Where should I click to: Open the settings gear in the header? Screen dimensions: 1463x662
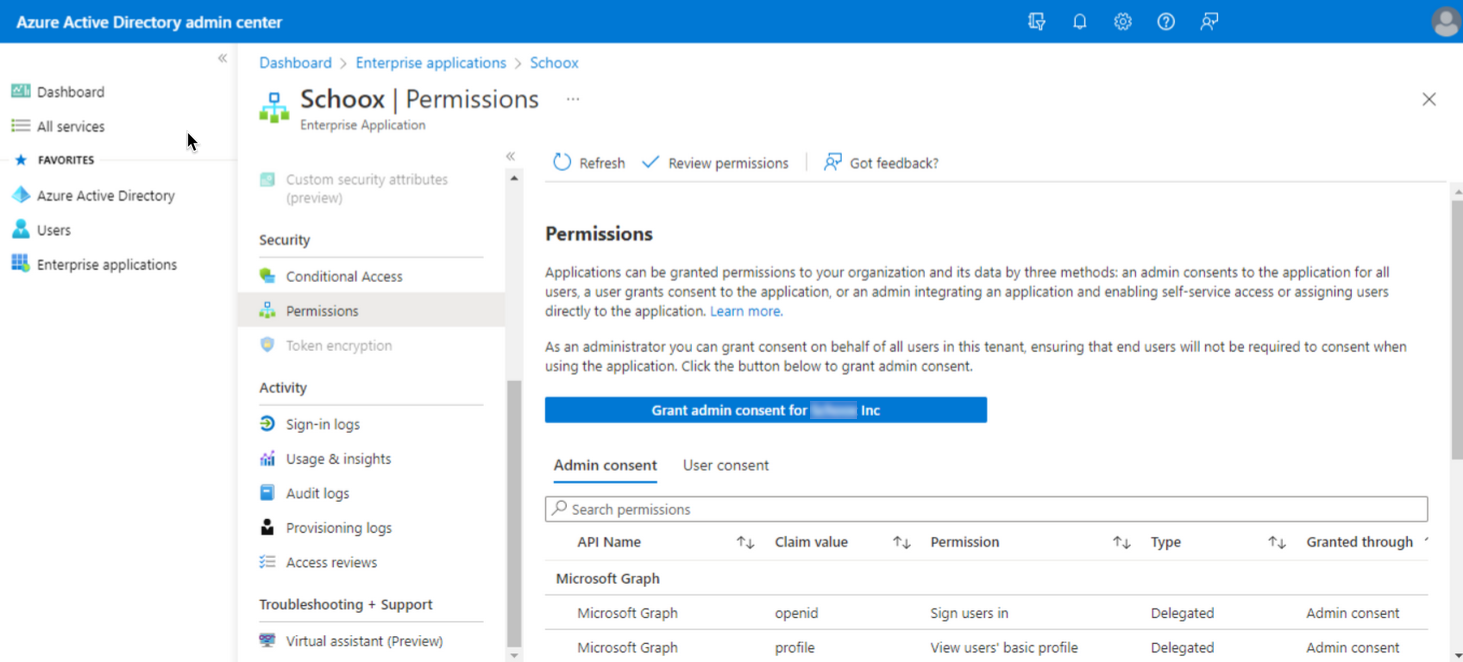pos(1123,21)
